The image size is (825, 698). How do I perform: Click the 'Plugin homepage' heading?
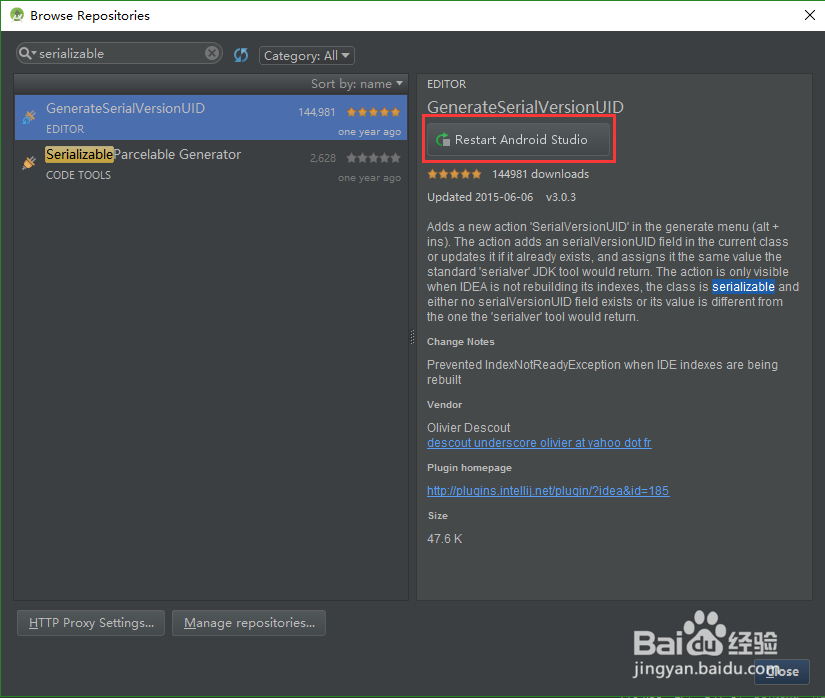point(469,468)
